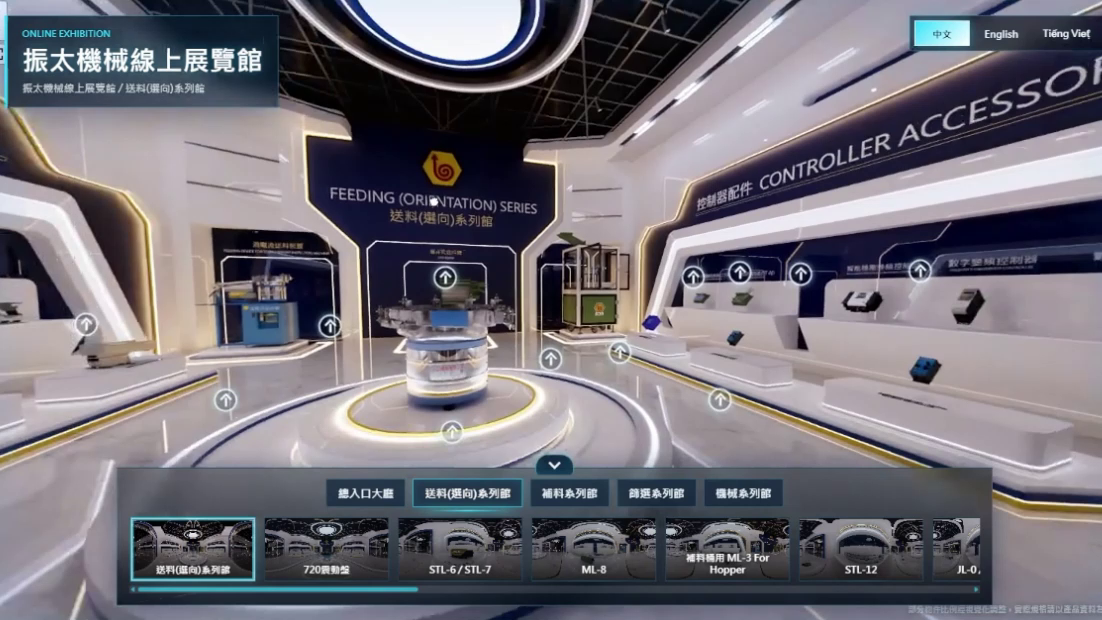
Task: Click the hotspot arrow at the front of the central pedestal
Action: click(452, 432)
